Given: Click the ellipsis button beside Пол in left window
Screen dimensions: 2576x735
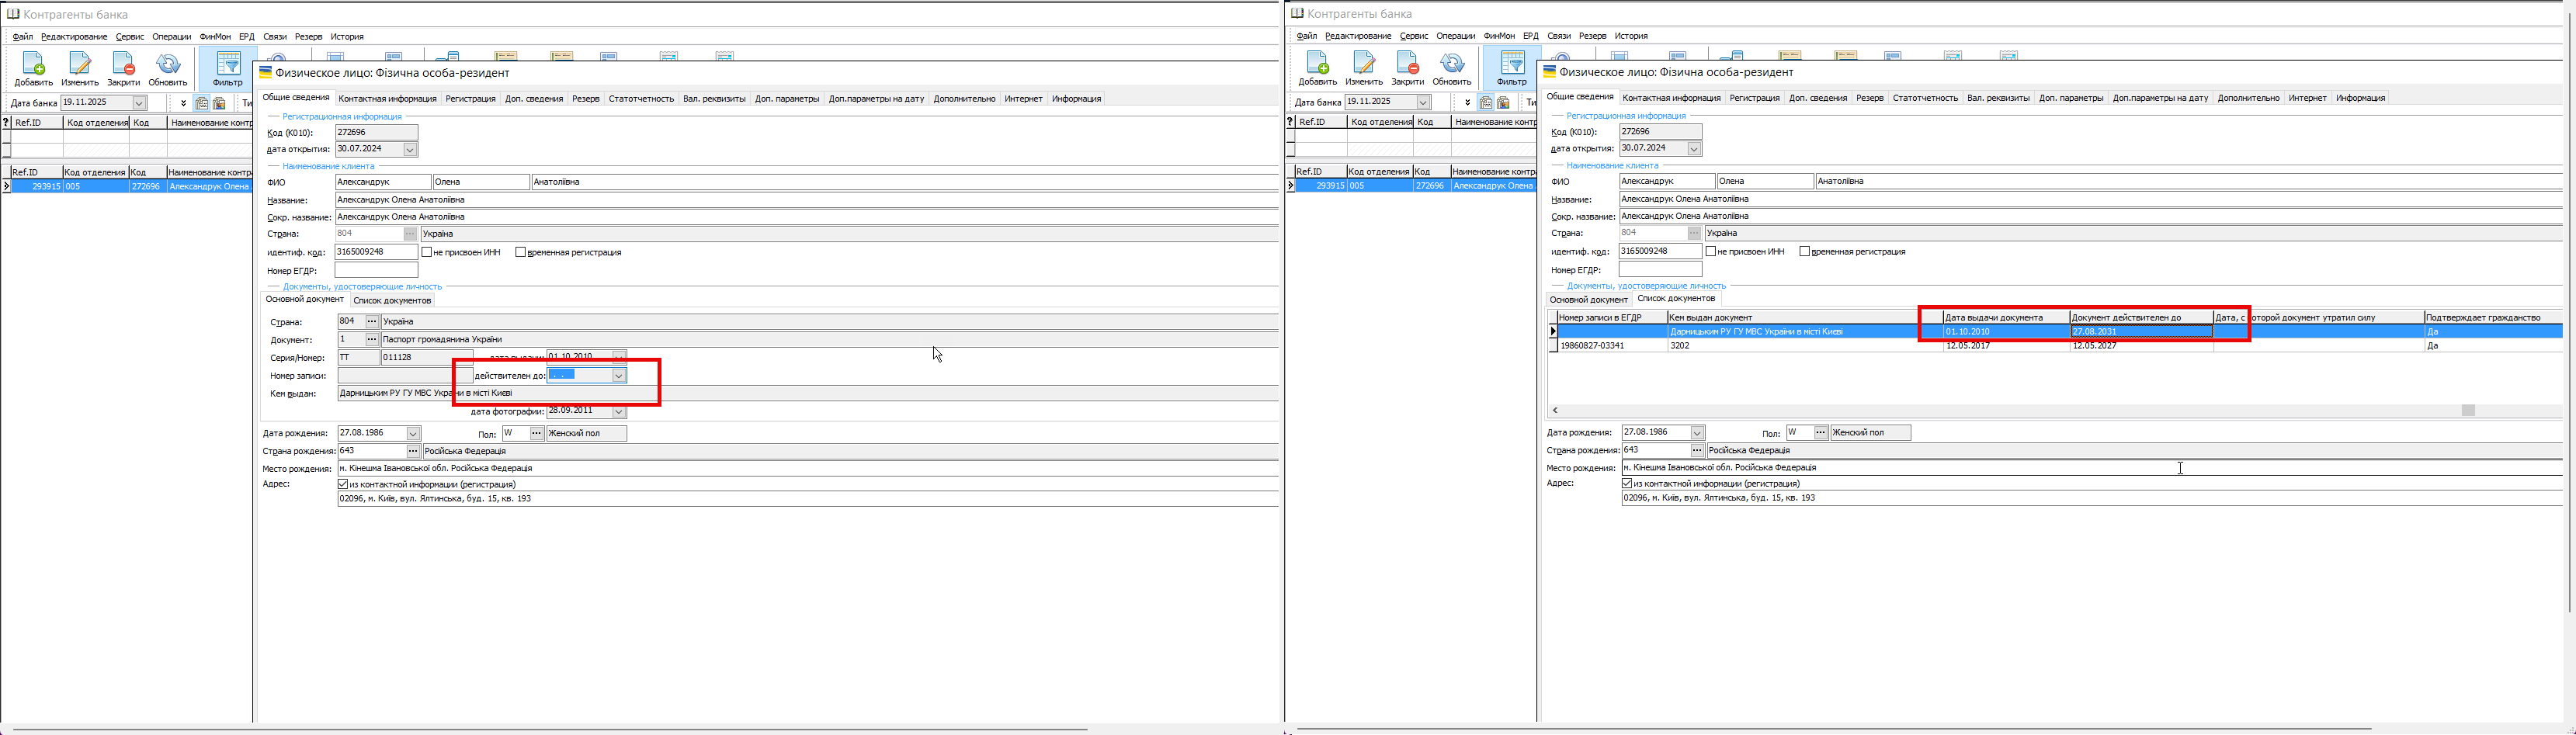Looking at the screenshot, I should tap(537, 434).
